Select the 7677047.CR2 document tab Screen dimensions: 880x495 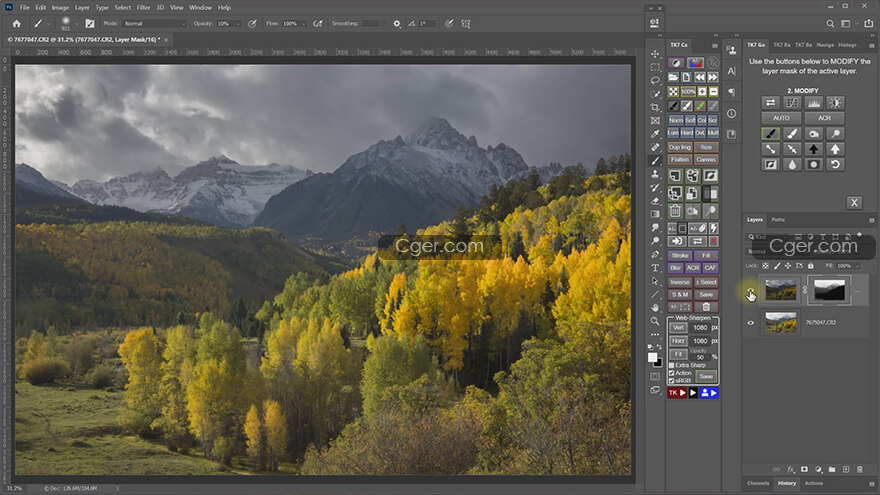tap(84, 40)
